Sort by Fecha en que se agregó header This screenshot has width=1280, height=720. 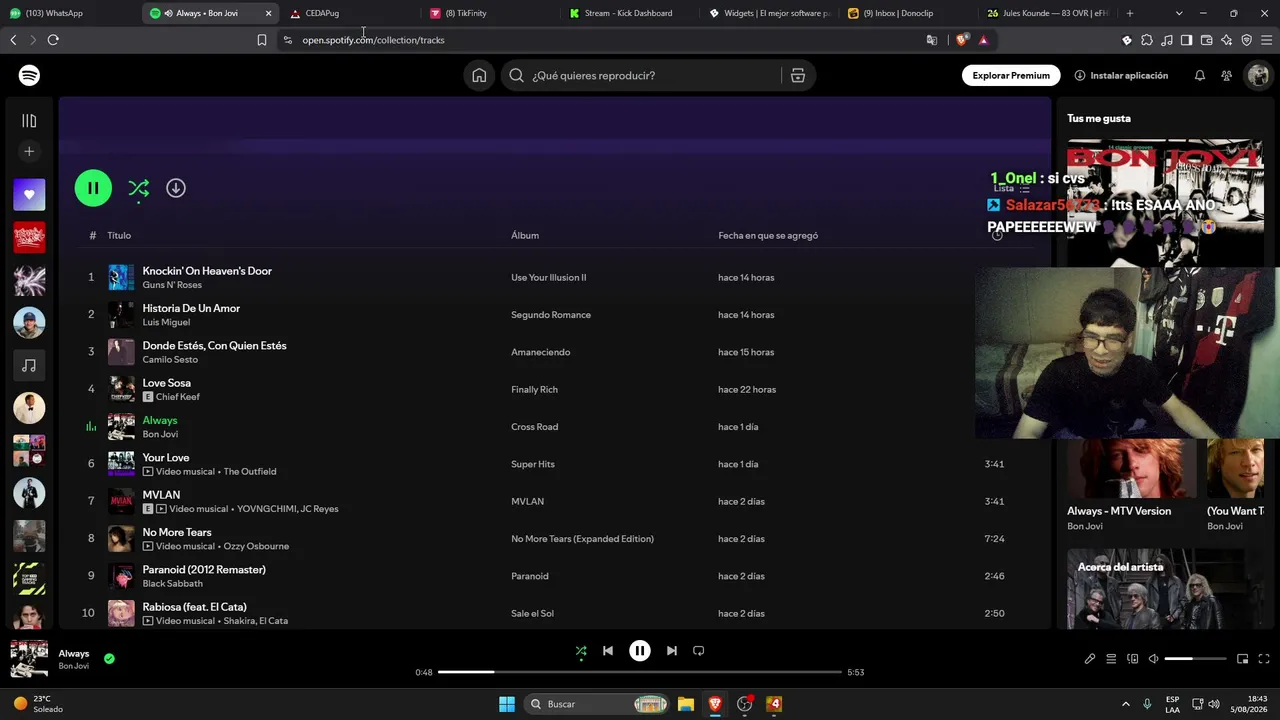(768, 235)
